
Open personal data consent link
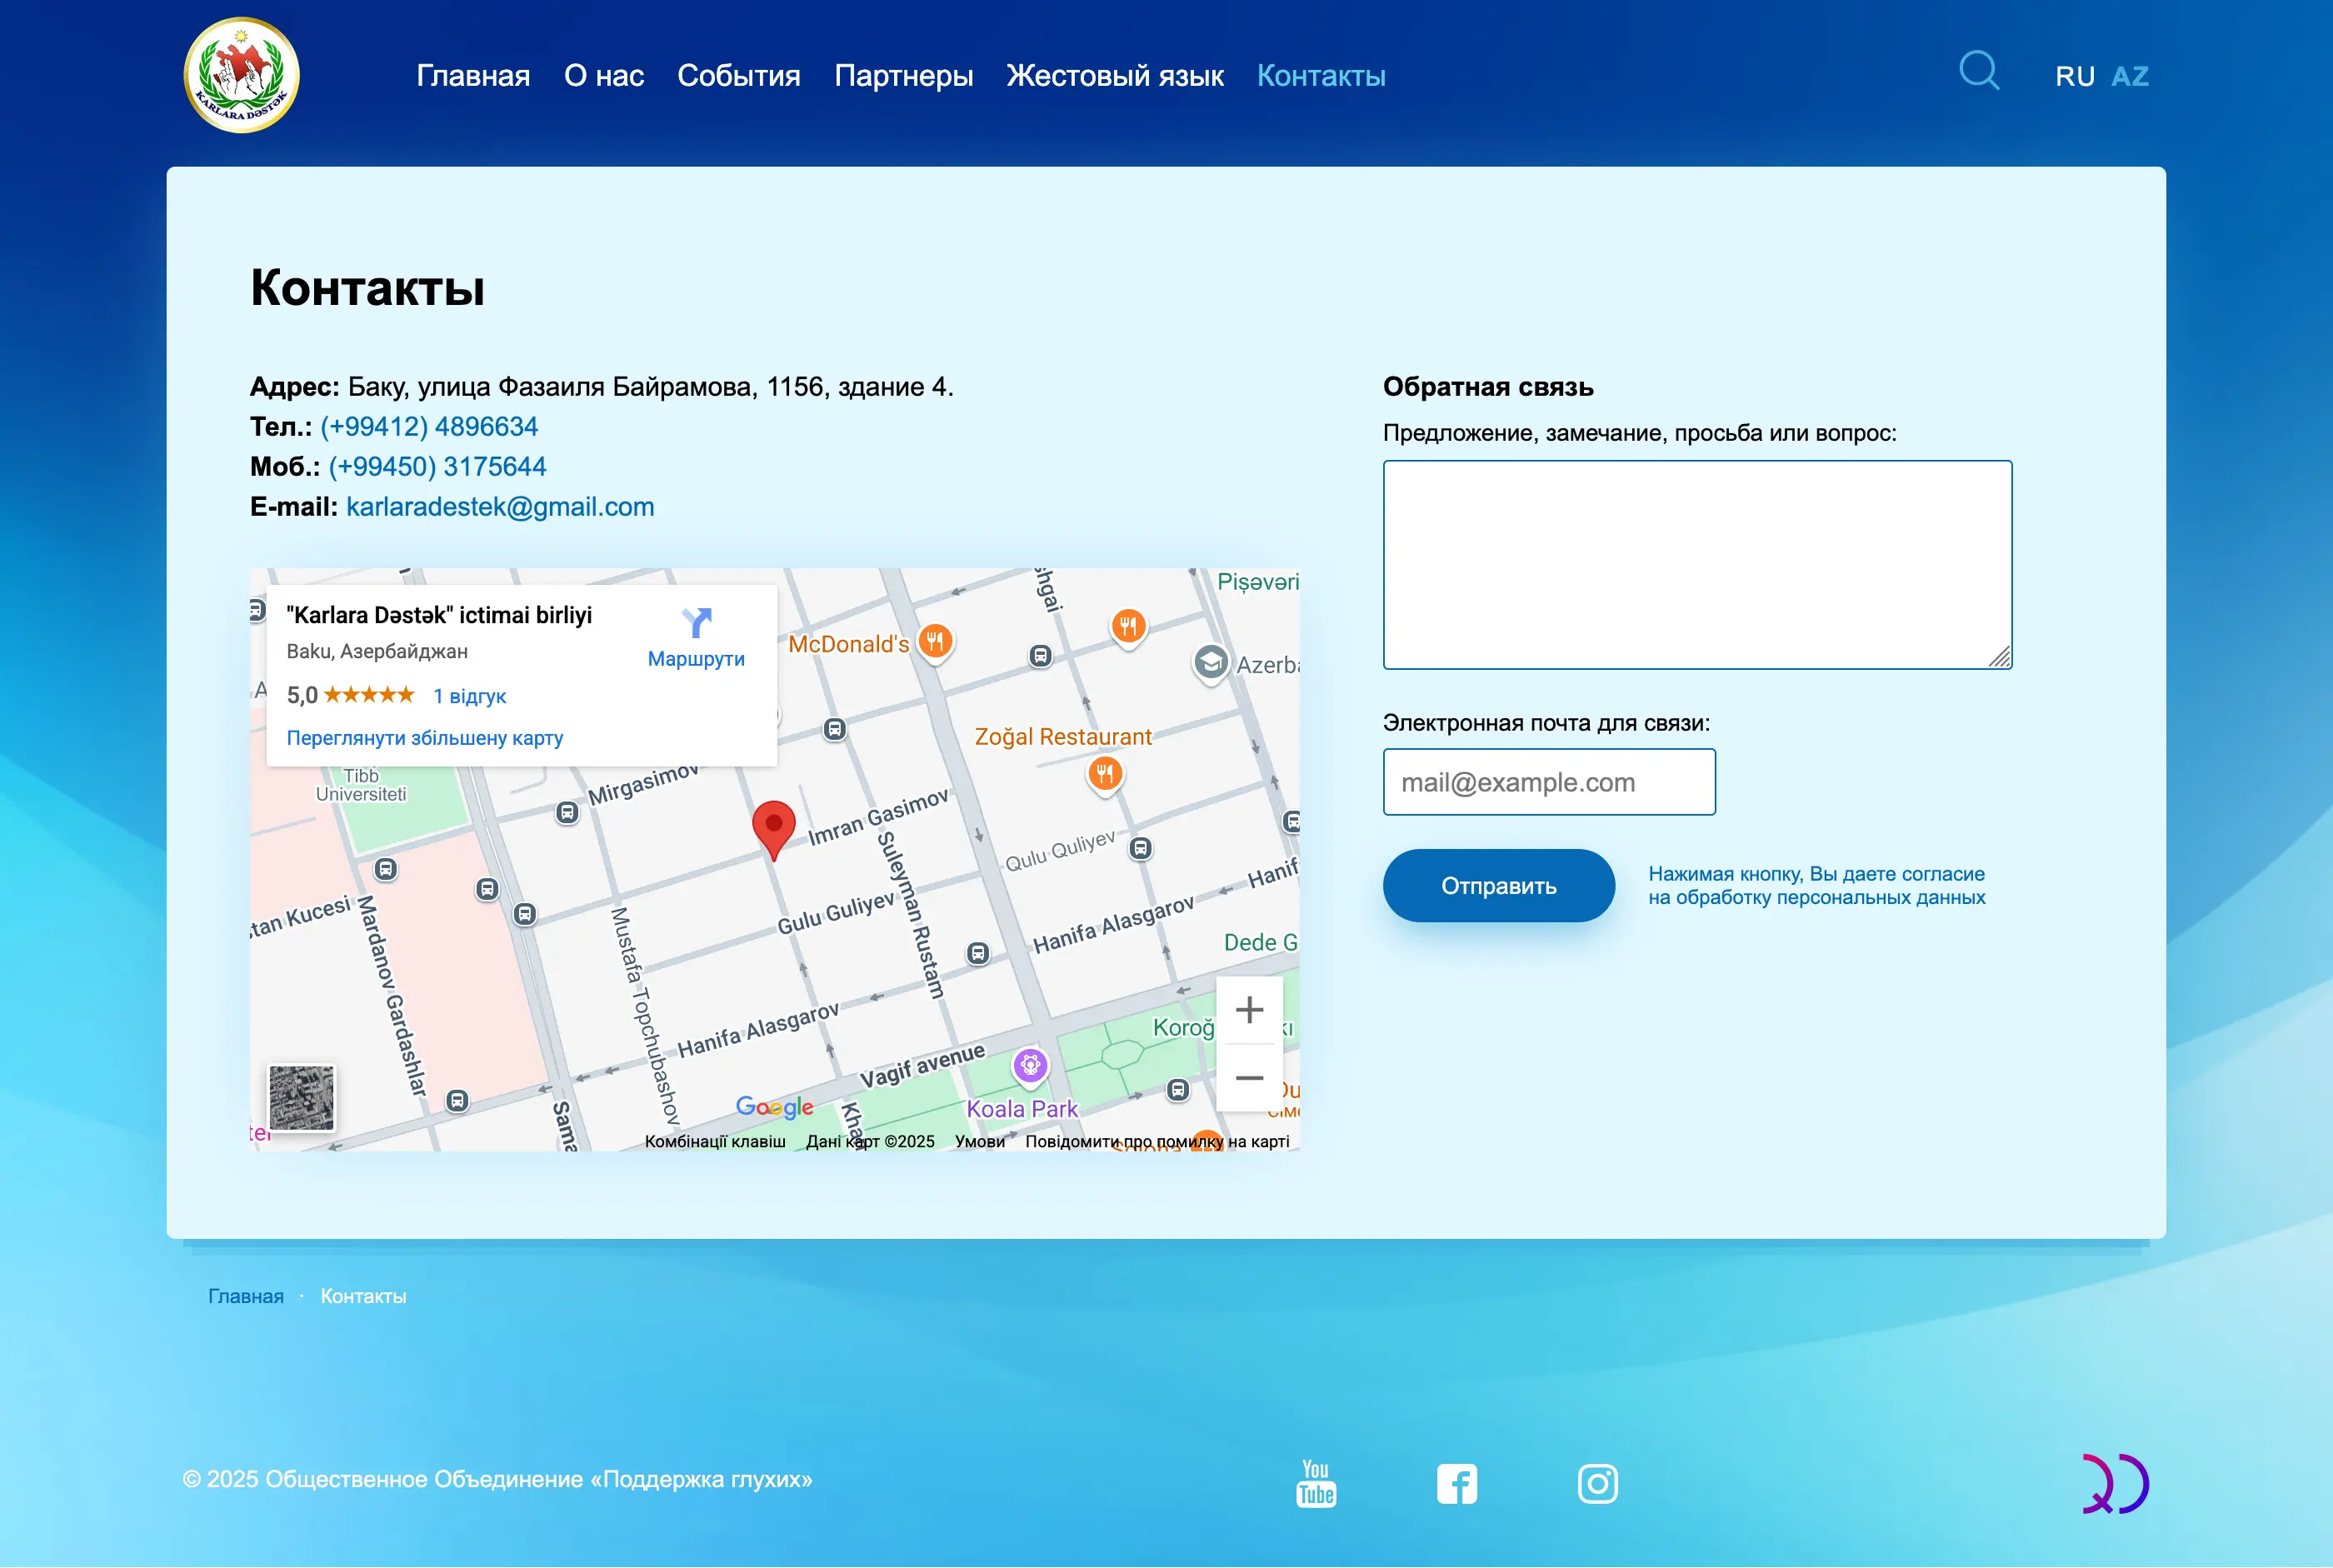[1816, 886]
